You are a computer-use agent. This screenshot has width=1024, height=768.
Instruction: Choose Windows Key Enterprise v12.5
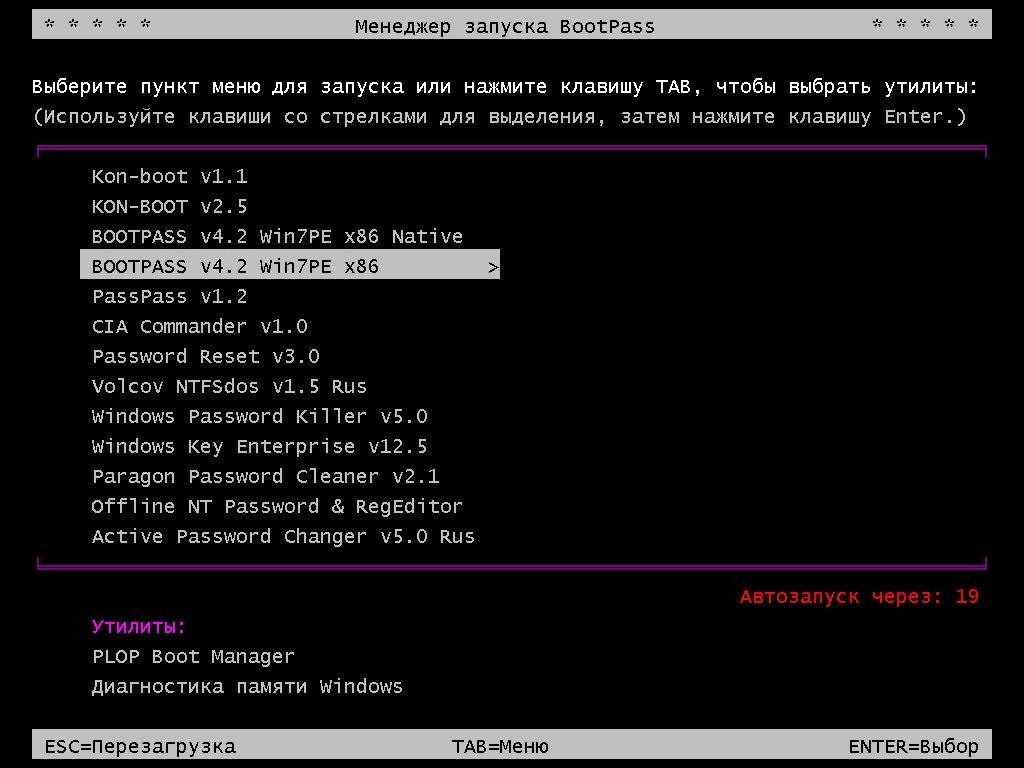coord(259,447)
